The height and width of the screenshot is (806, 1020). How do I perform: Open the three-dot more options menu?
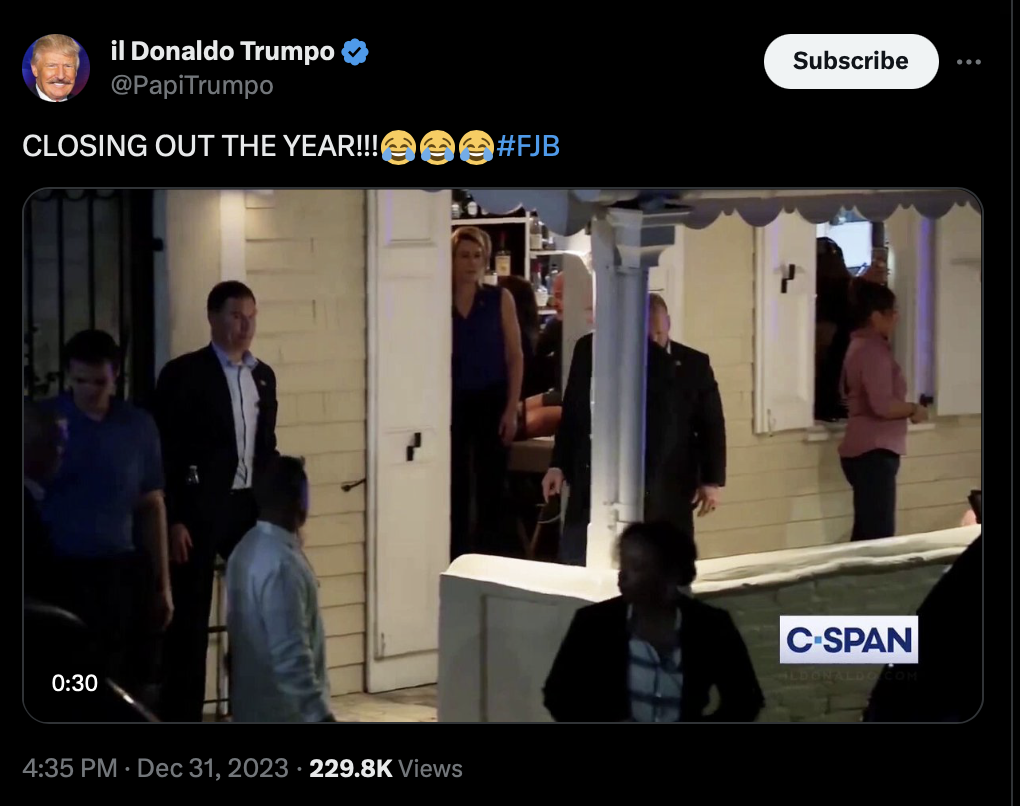(969, 62)
